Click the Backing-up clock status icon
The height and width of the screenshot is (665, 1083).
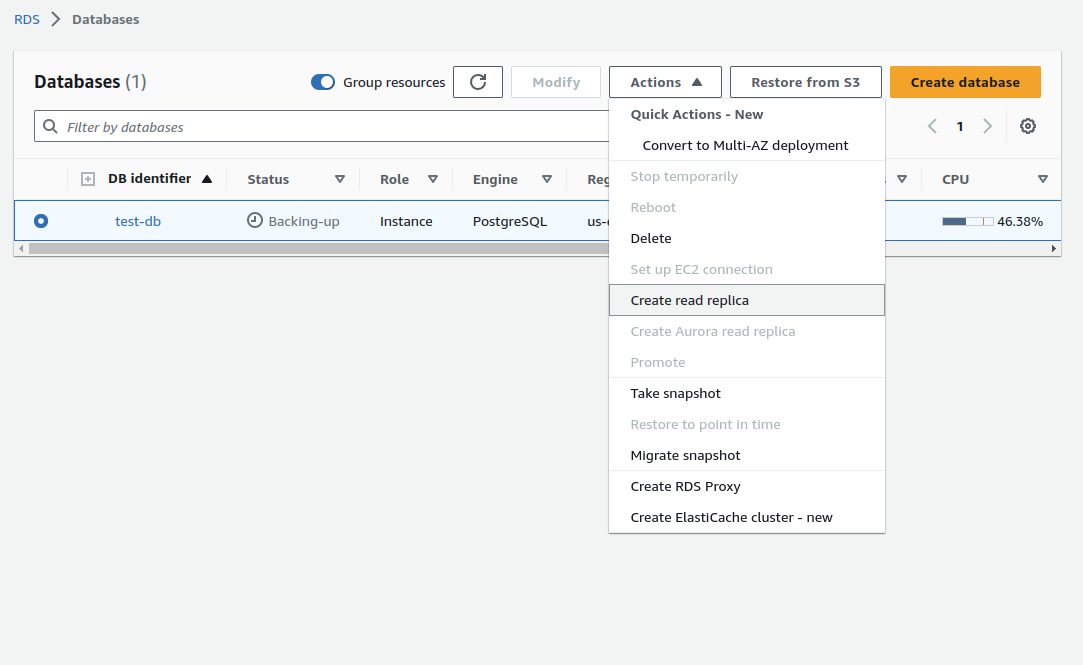coord(255,220)
